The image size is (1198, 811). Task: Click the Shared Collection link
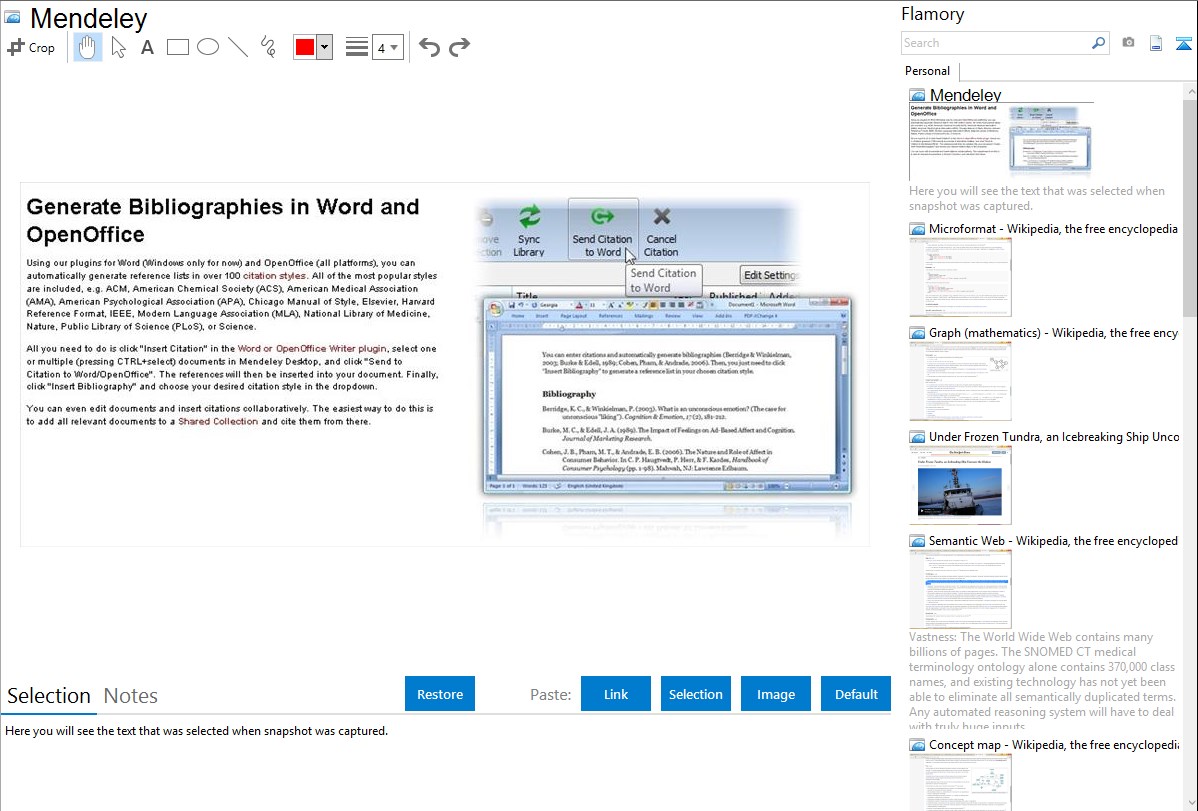coord(218,421)
